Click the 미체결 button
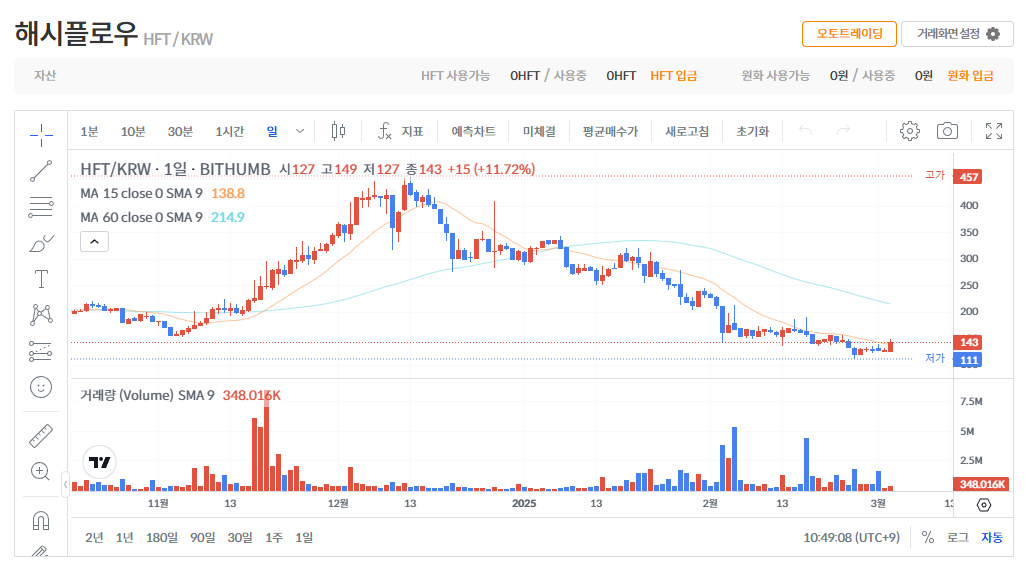The width and height of the screenshot is (1033, 573). (x=539, y=131)
